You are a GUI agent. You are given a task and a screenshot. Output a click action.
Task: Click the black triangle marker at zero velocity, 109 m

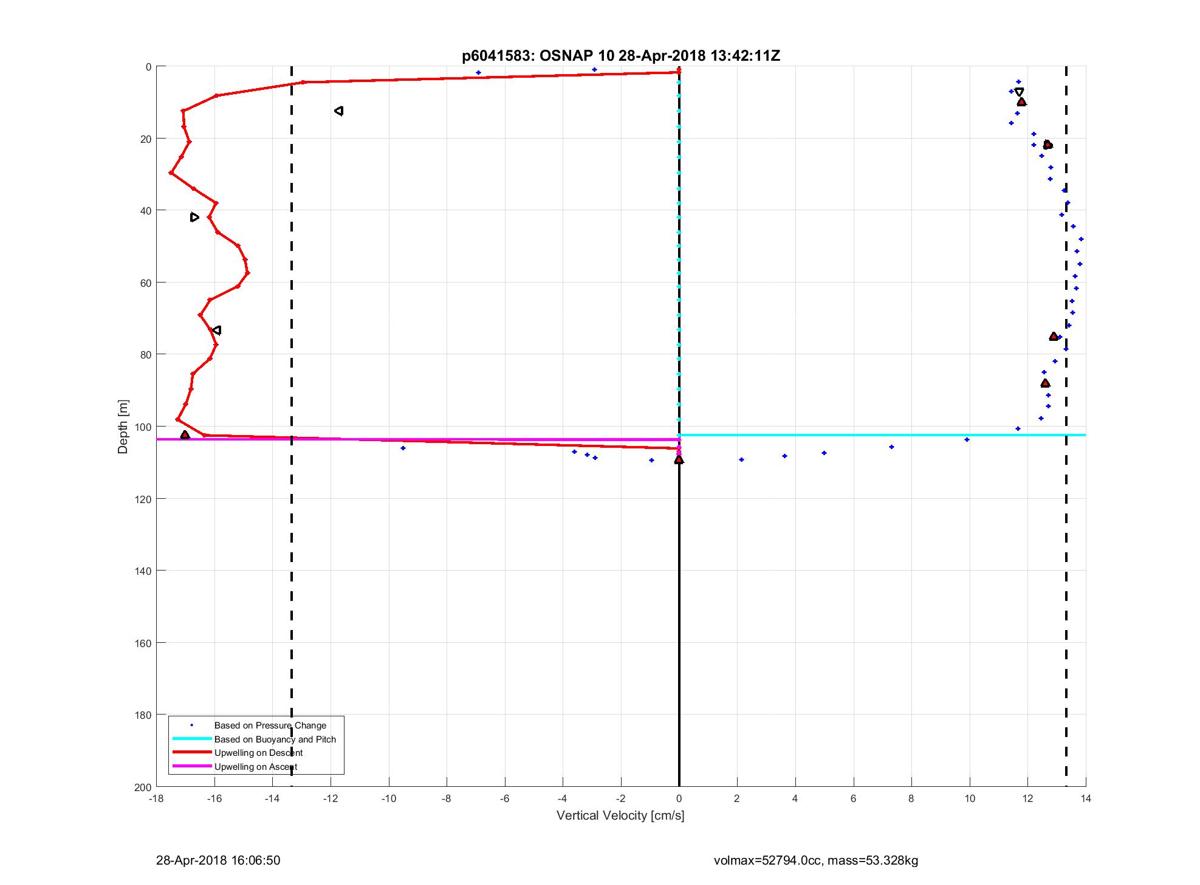[679, 459]
